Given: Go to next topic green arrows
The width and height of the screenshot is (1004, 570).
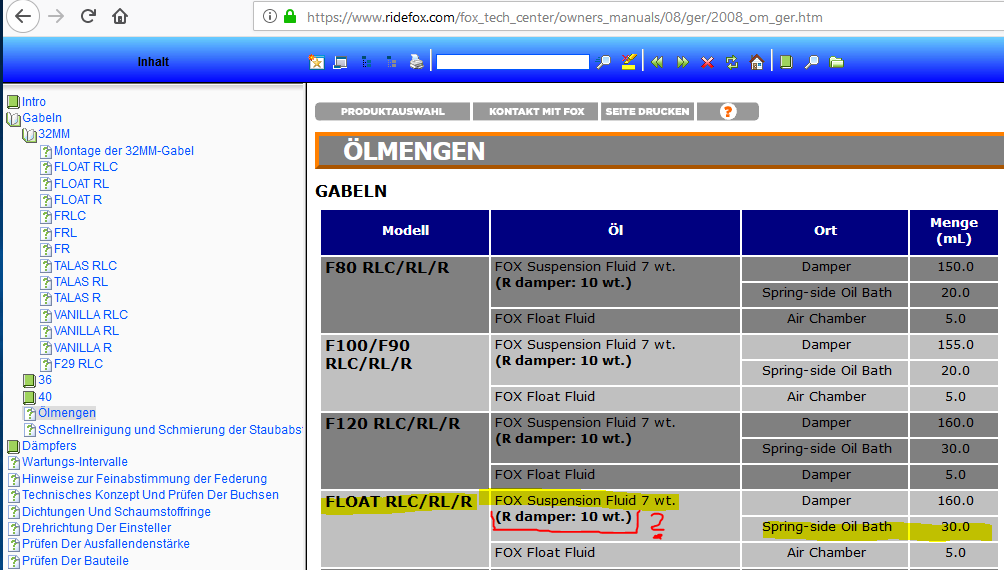Looking at the screenshot, I should point(683,62).
